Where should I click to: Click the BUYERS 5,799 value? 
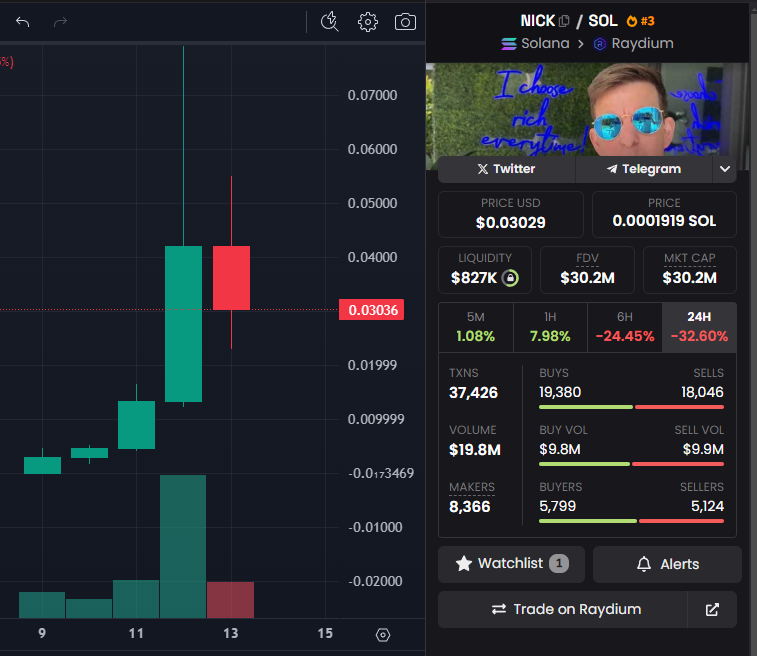pyautogui.click(x=558, y=506)
